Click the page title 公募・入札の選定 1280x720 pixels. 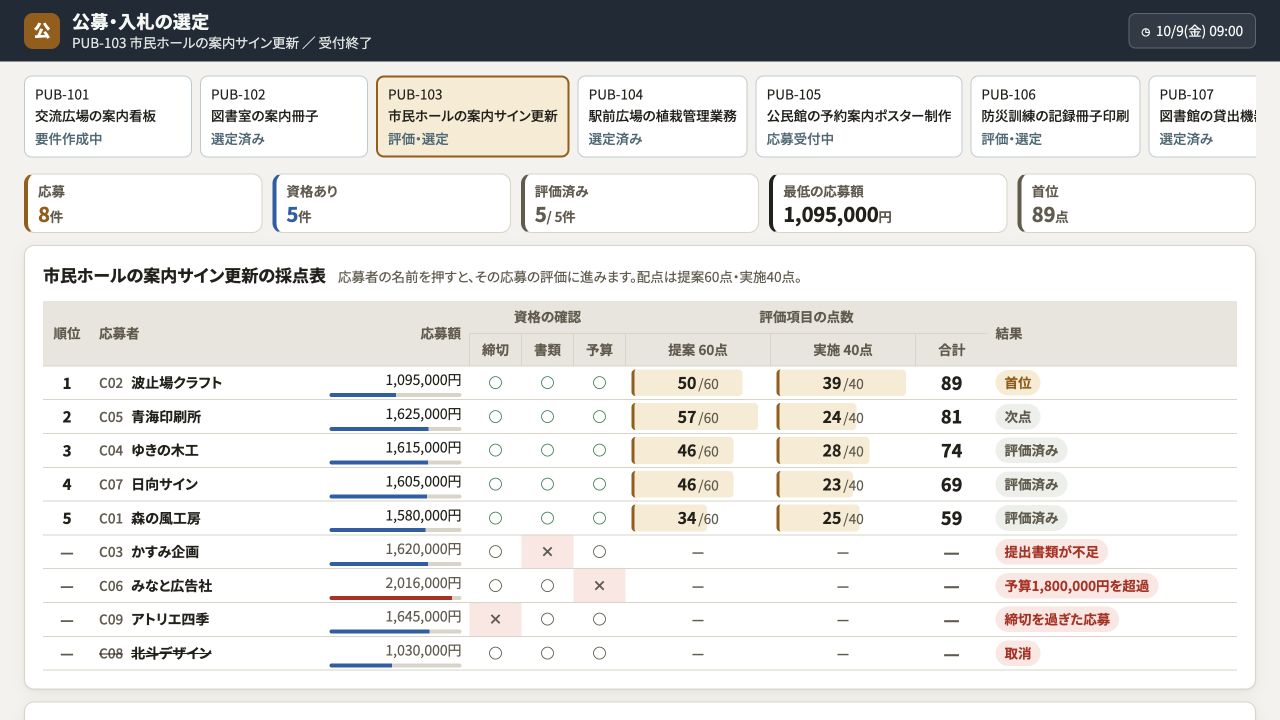pos(140,22)
